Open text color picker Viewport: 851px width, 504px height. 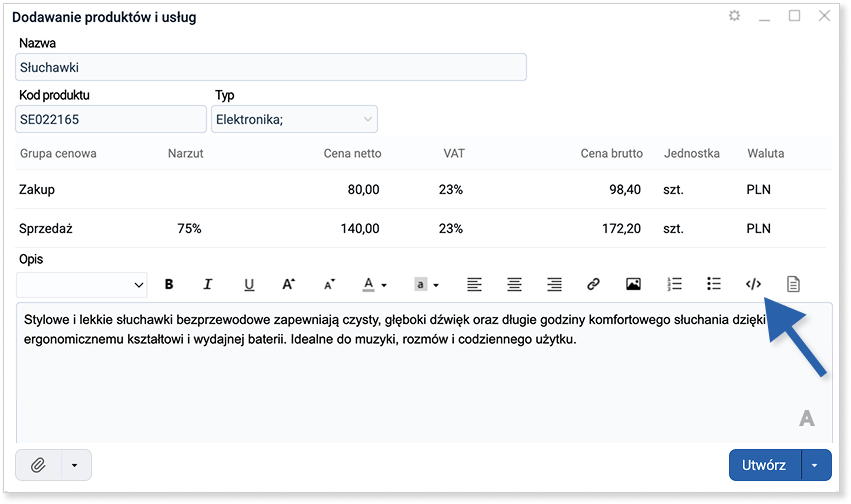click(374, 285)
